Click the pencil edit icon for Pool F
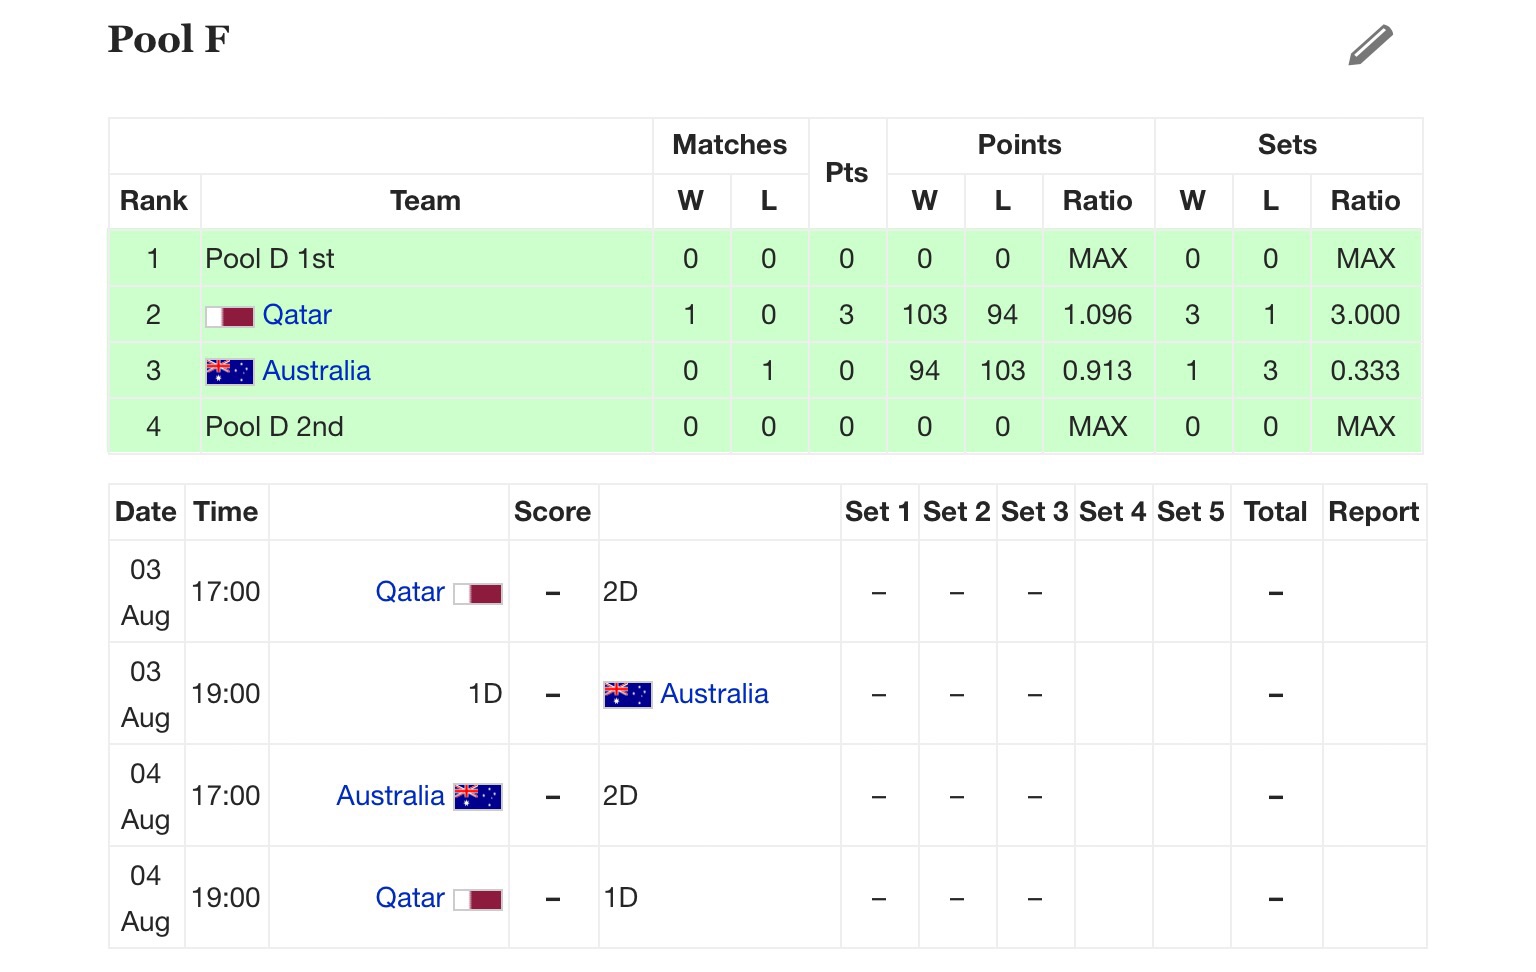Image resolution: width=1536 pixels, height=972 pixels. pyautogui.click(x=1370, y=45)
